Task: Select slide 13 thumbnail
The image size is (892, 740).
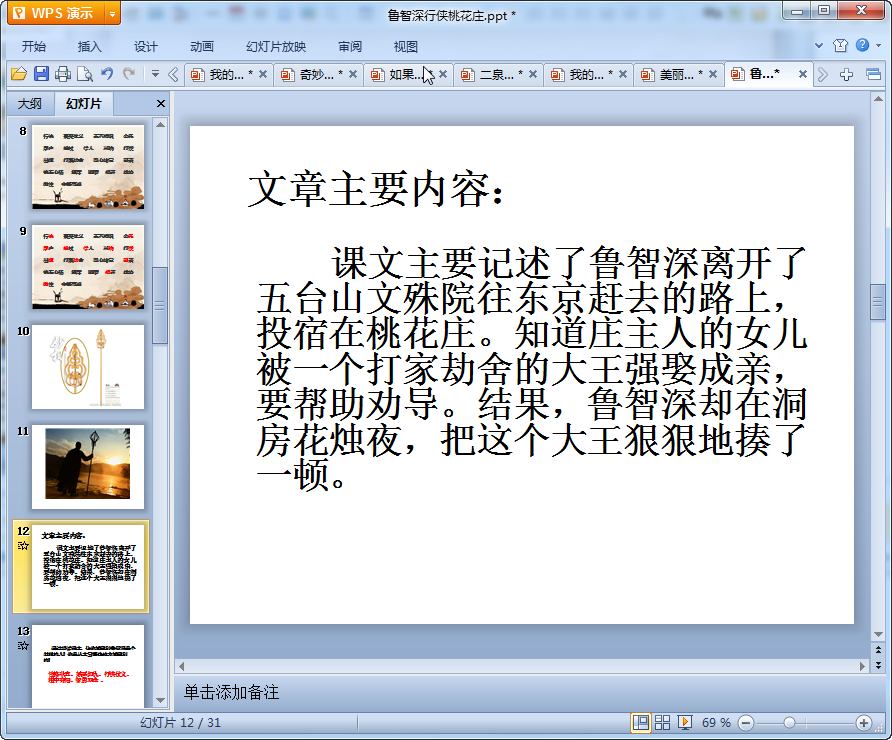Action: pos(88,667)
